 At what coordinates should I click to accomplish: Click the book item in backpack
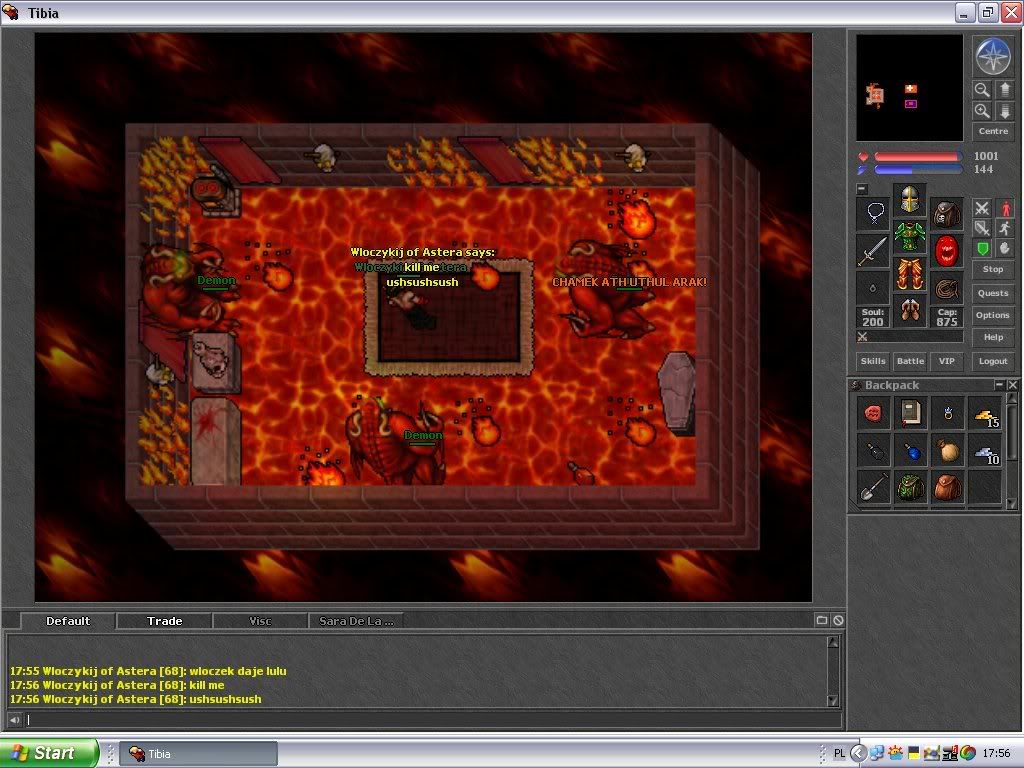910,413
